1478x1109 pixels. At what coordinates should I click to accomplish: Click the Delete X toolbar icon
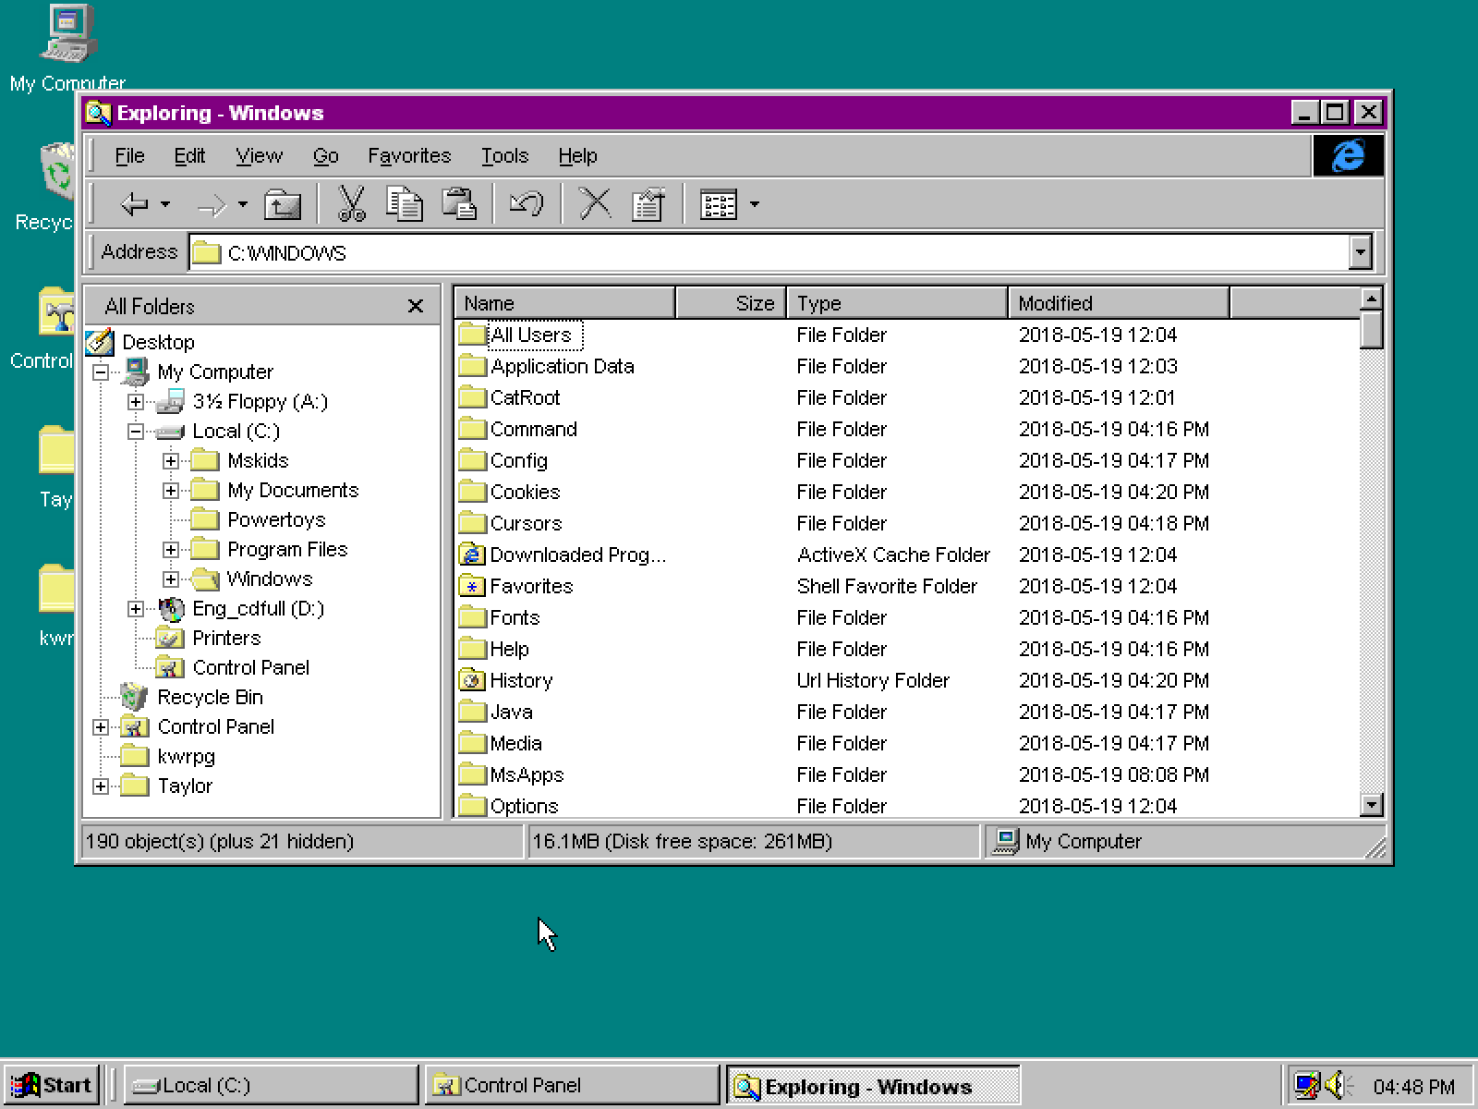(x=595, y=204)
